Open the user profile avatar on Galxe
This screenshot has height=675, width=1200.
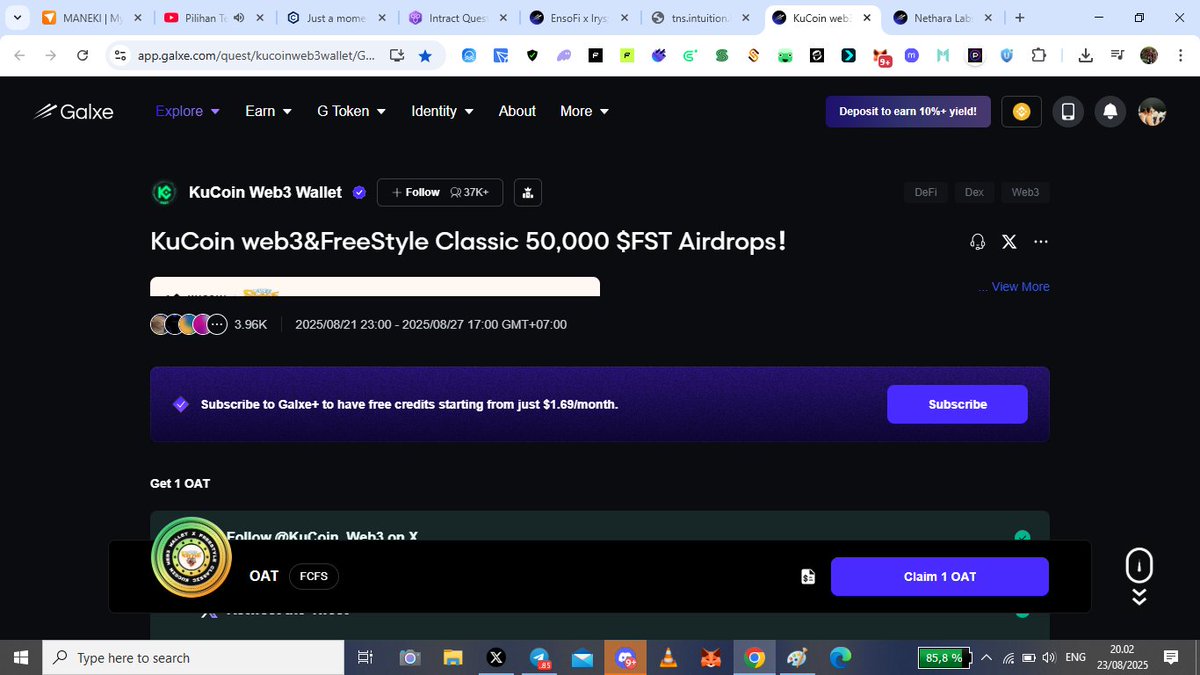coord(1152,112)
